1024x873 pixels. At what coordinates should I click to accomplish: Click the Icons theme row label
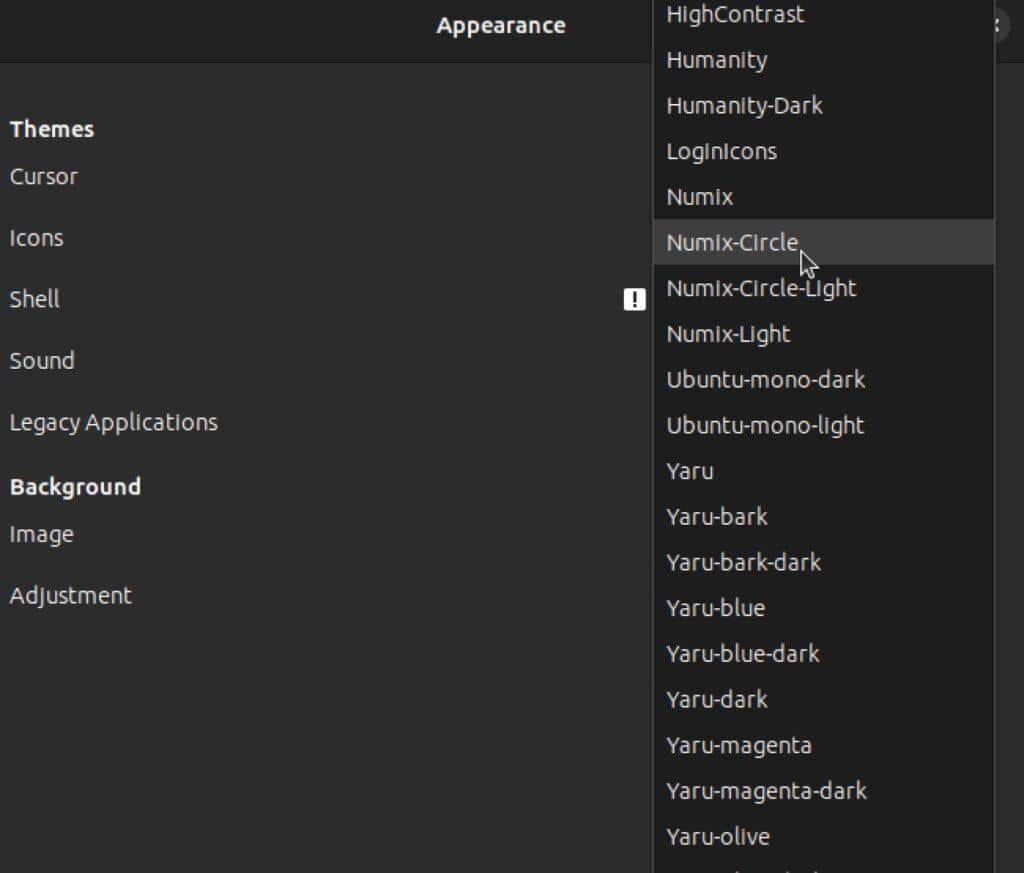[x=37, y=238]
